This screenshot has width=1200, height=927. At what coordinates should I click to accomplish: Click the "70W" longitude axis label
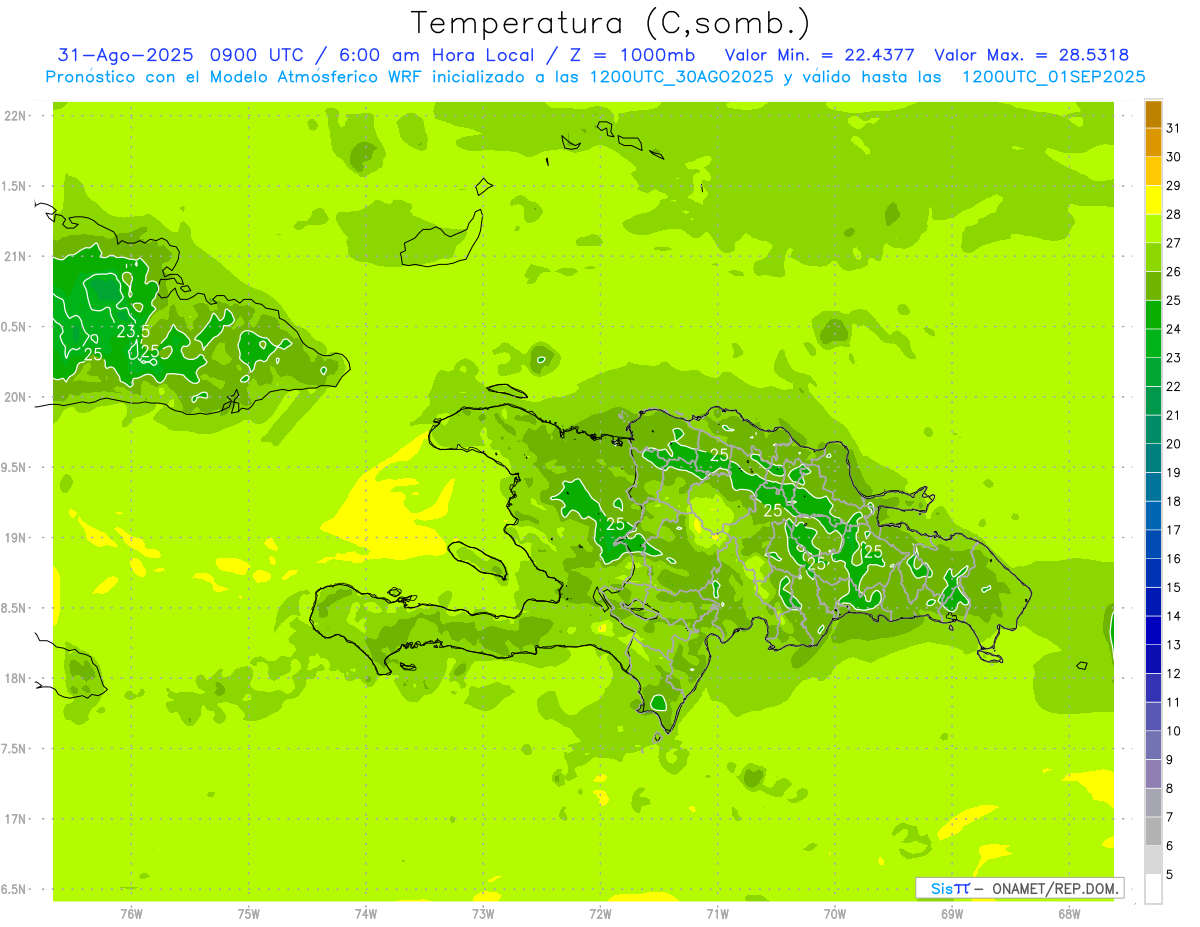[835, 914]
